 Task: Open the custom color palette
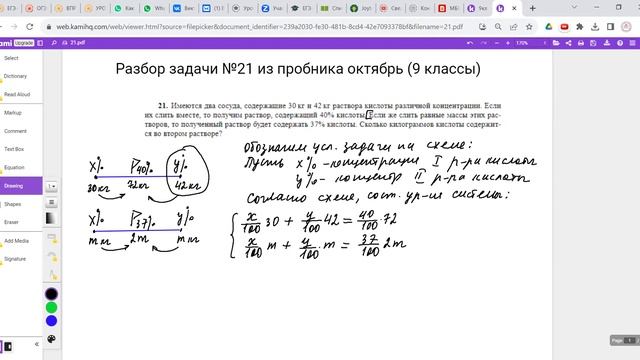tap(51, 339)
